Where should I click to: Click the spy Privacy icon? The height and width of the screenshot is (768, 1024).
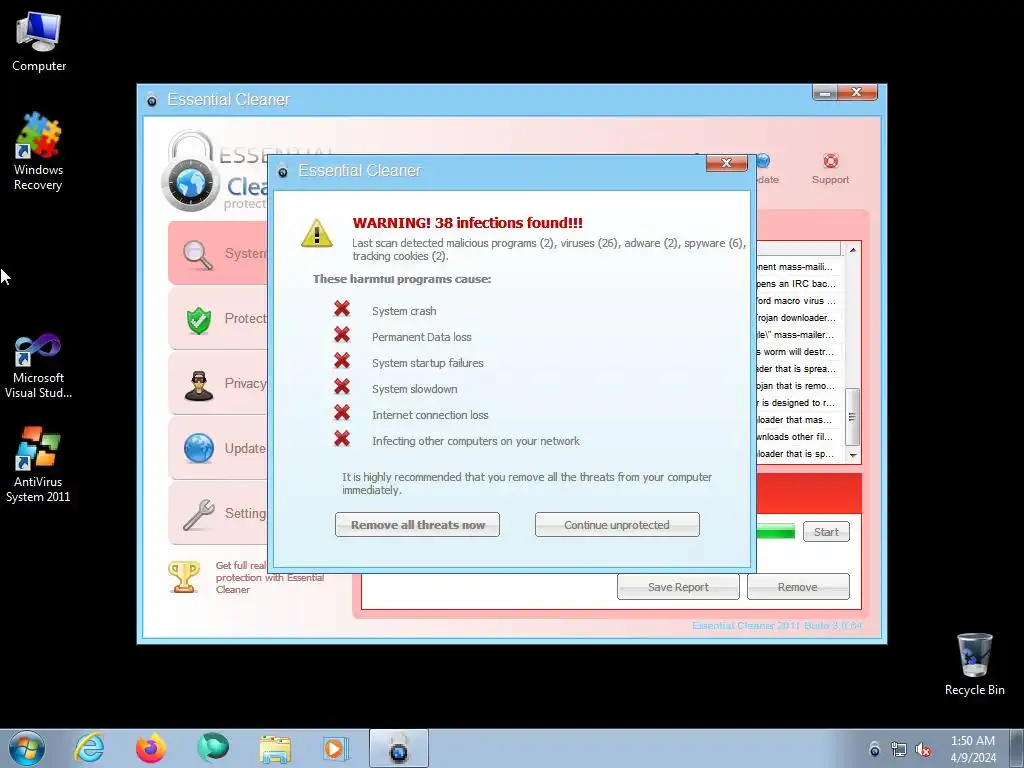[199, 385]
